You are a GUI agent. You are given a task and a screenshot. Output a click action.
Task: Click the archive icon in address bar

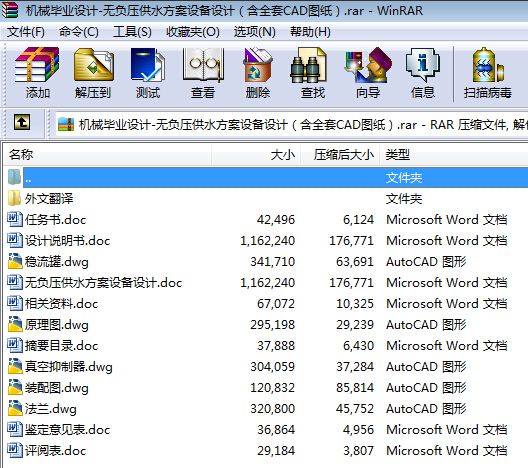(66, 124)
